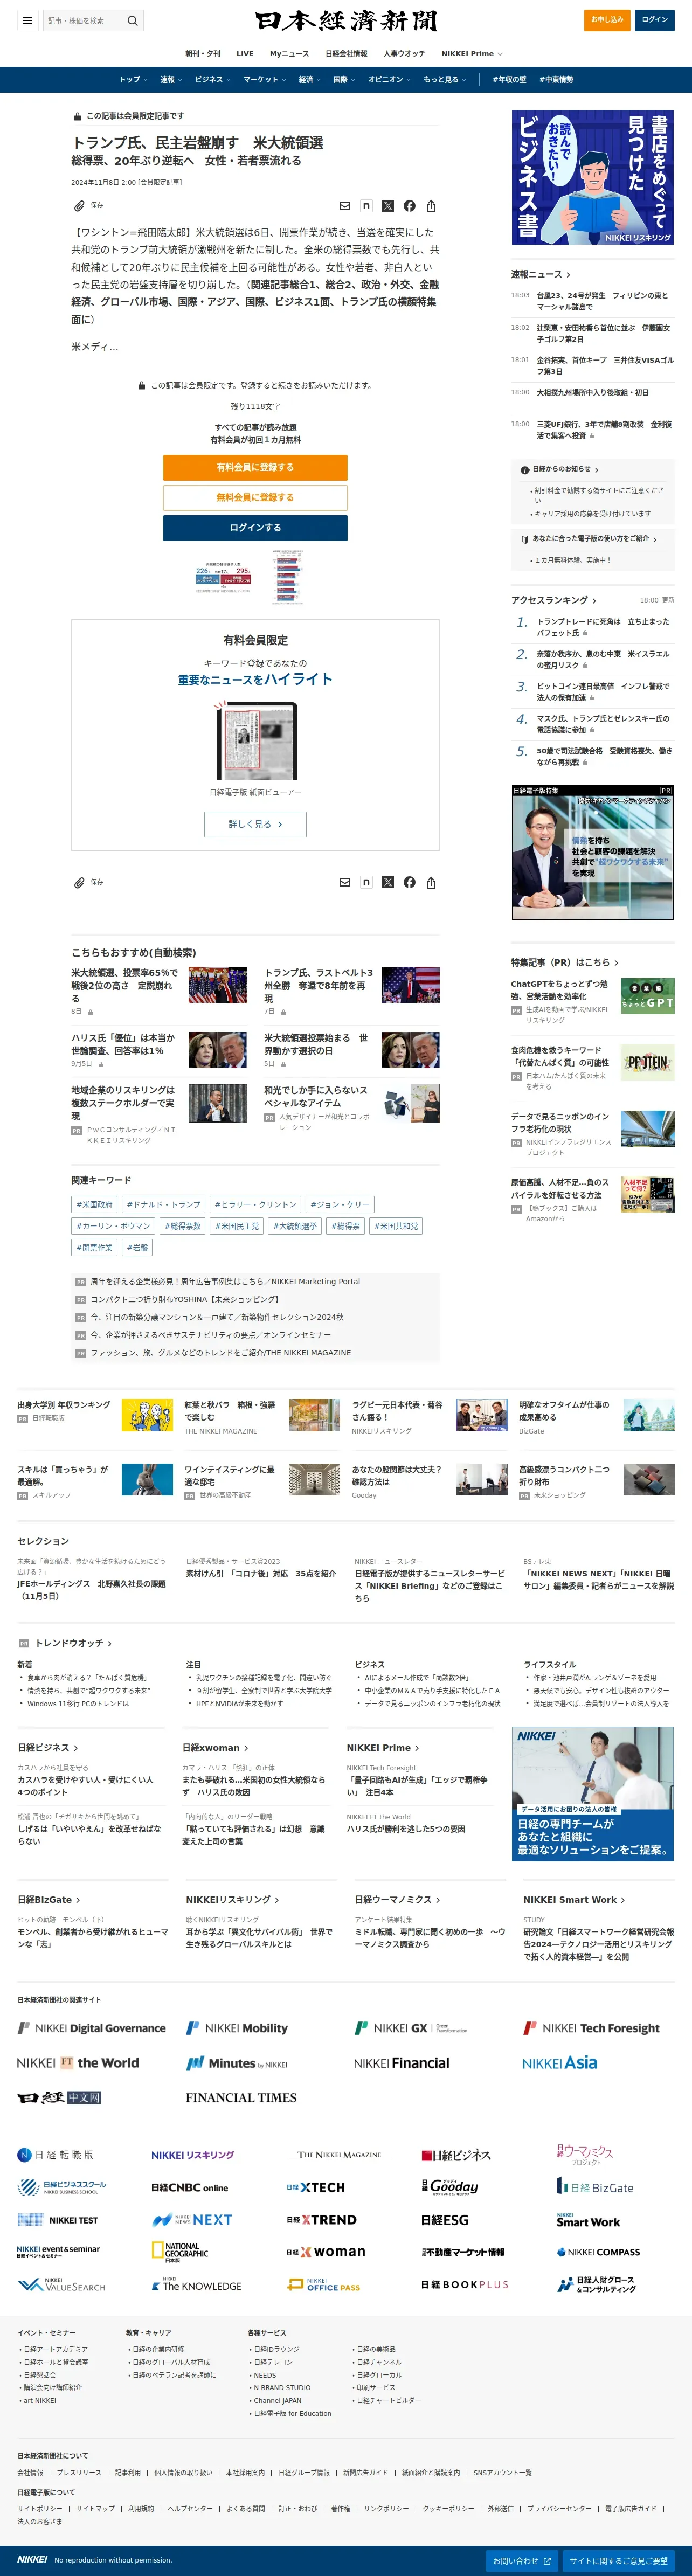Screen dimensions: 692x2576
Task: Expand the ビジネス navigation dropdown
Action: (212, 79)
